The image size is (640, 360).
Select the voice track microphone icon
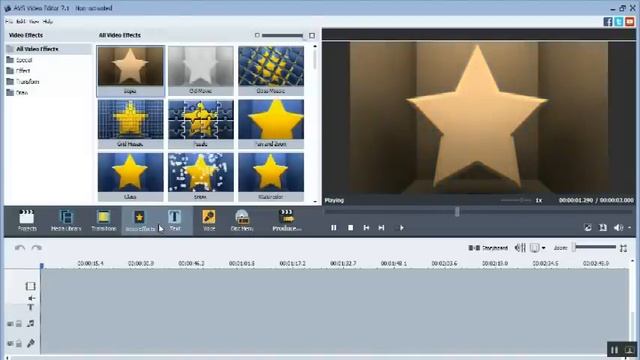(x=31, y=343)
